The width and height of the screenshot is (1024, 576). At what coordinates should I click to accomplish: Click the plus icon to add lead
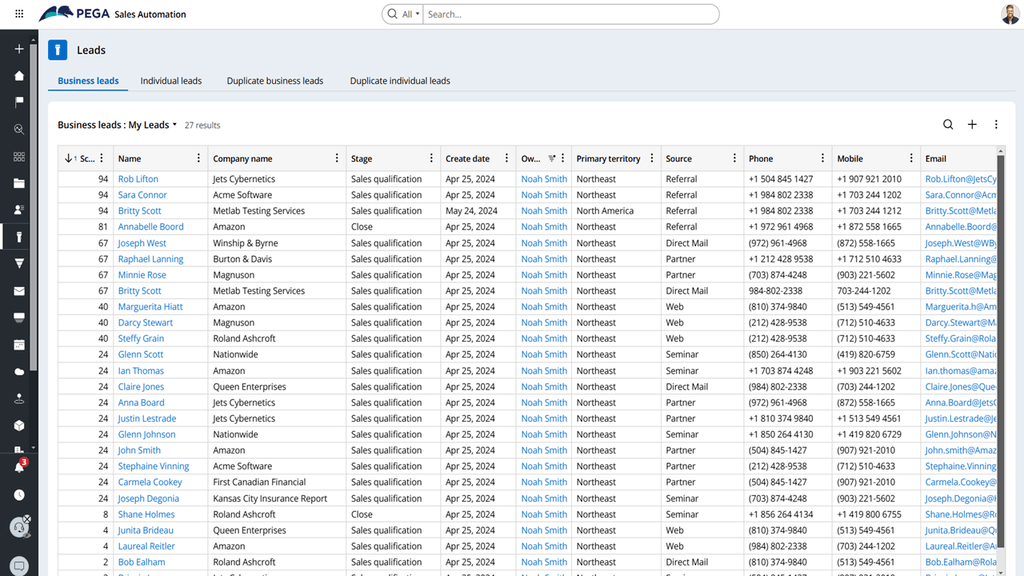972,125
